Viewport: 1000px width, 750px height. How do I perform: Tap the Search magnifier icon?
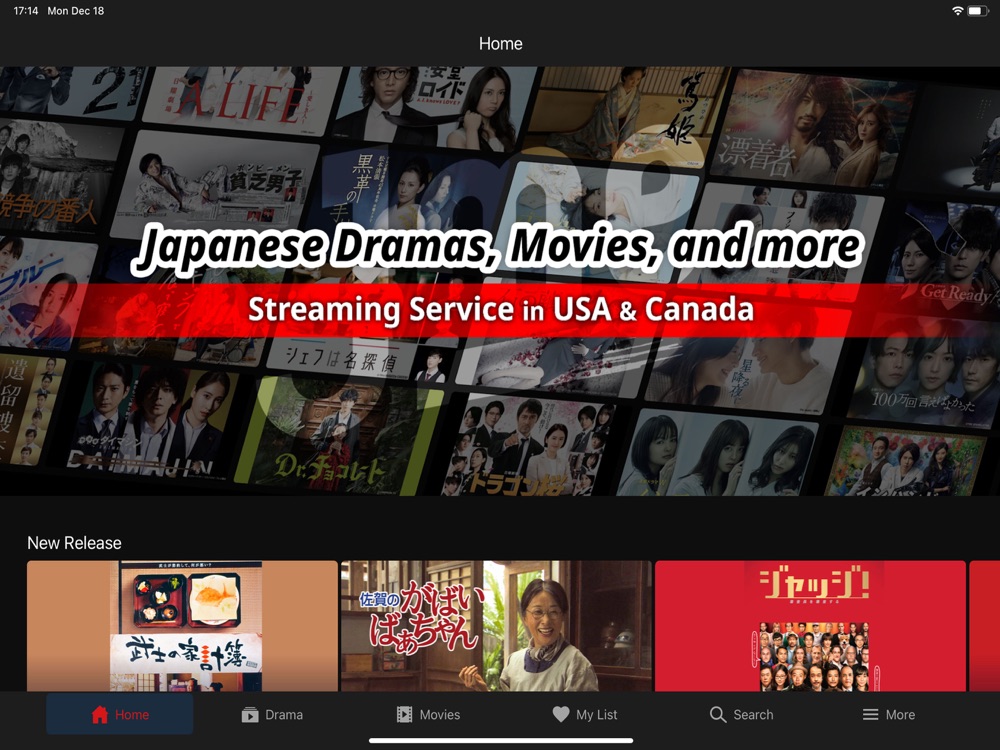[717, 714]
